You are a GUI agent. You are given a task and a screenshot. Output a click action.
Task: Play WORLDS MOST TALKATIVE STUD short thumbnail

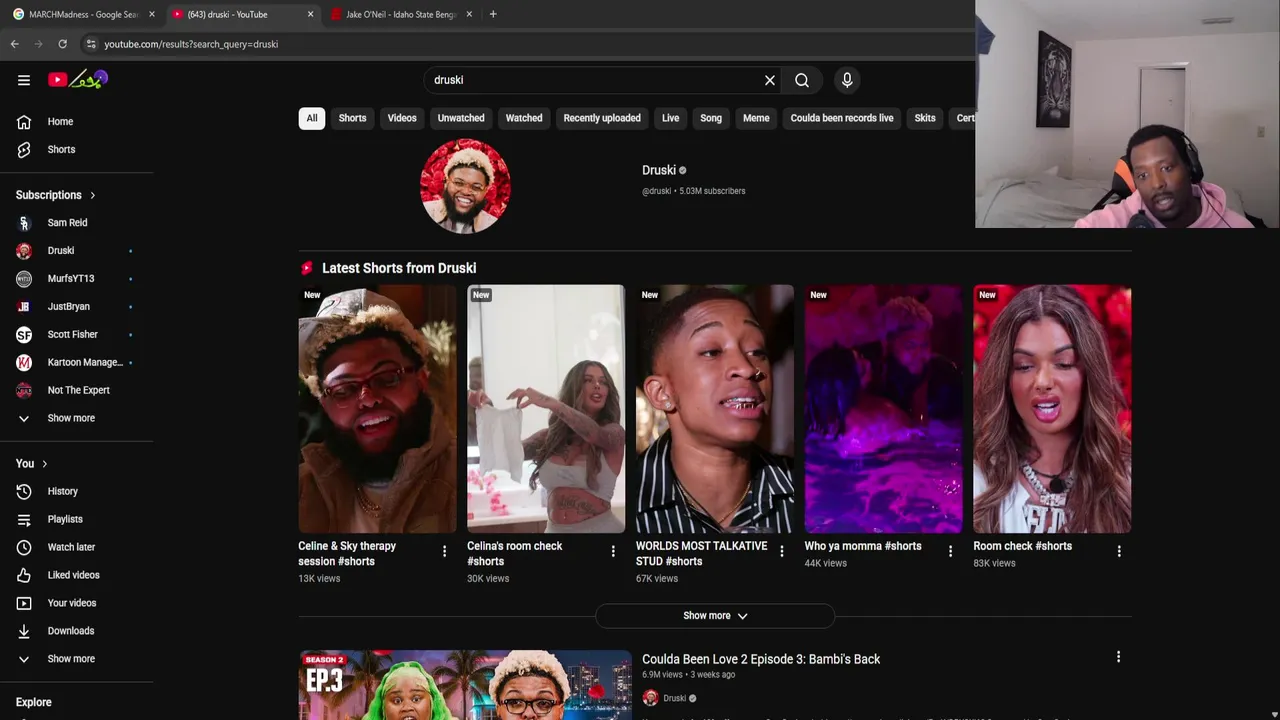pos(715,409)
